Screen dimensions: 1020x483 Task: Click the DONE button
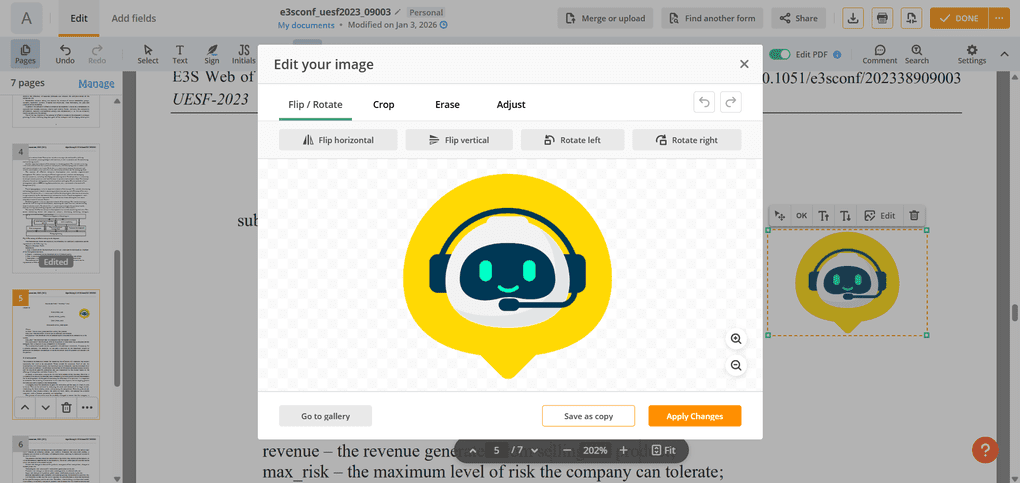click(x=959, y=18)
